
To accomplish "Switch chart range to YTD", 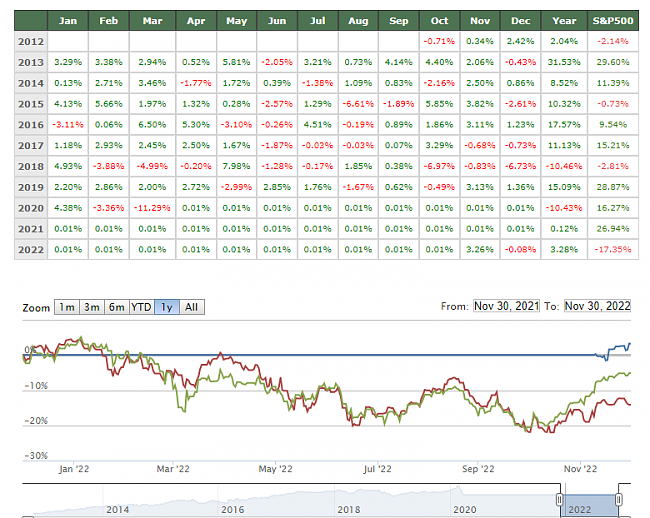I will coord(142,307).
